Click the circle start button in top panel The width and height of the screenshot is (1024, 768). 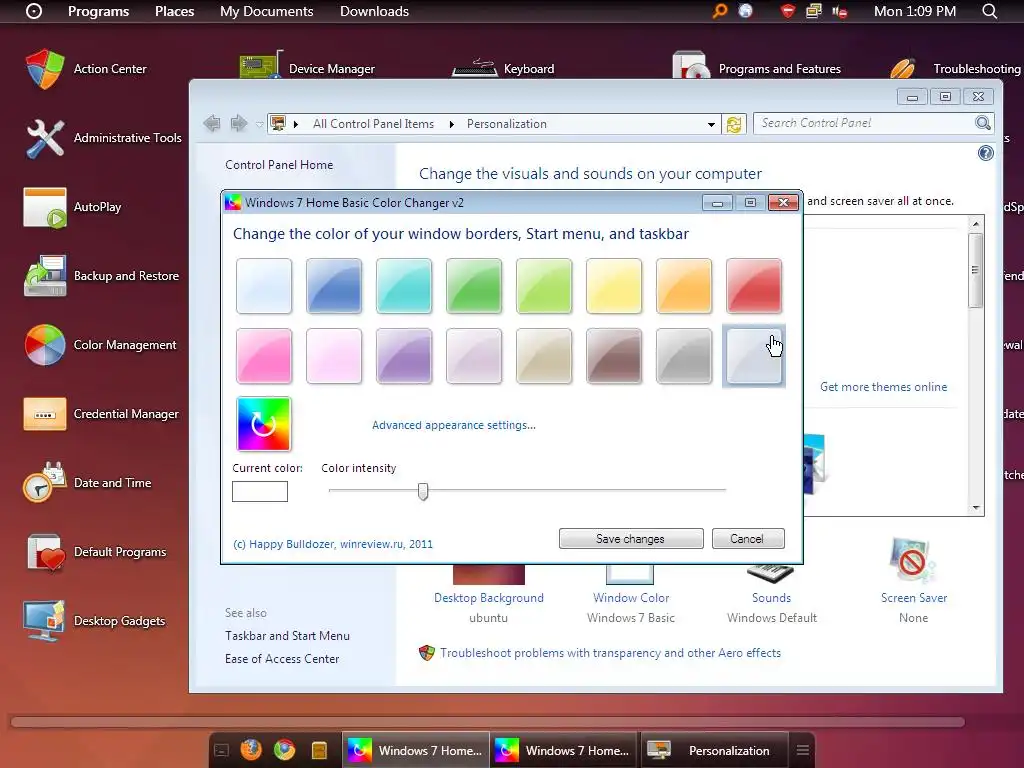click(x=33, y=11)
